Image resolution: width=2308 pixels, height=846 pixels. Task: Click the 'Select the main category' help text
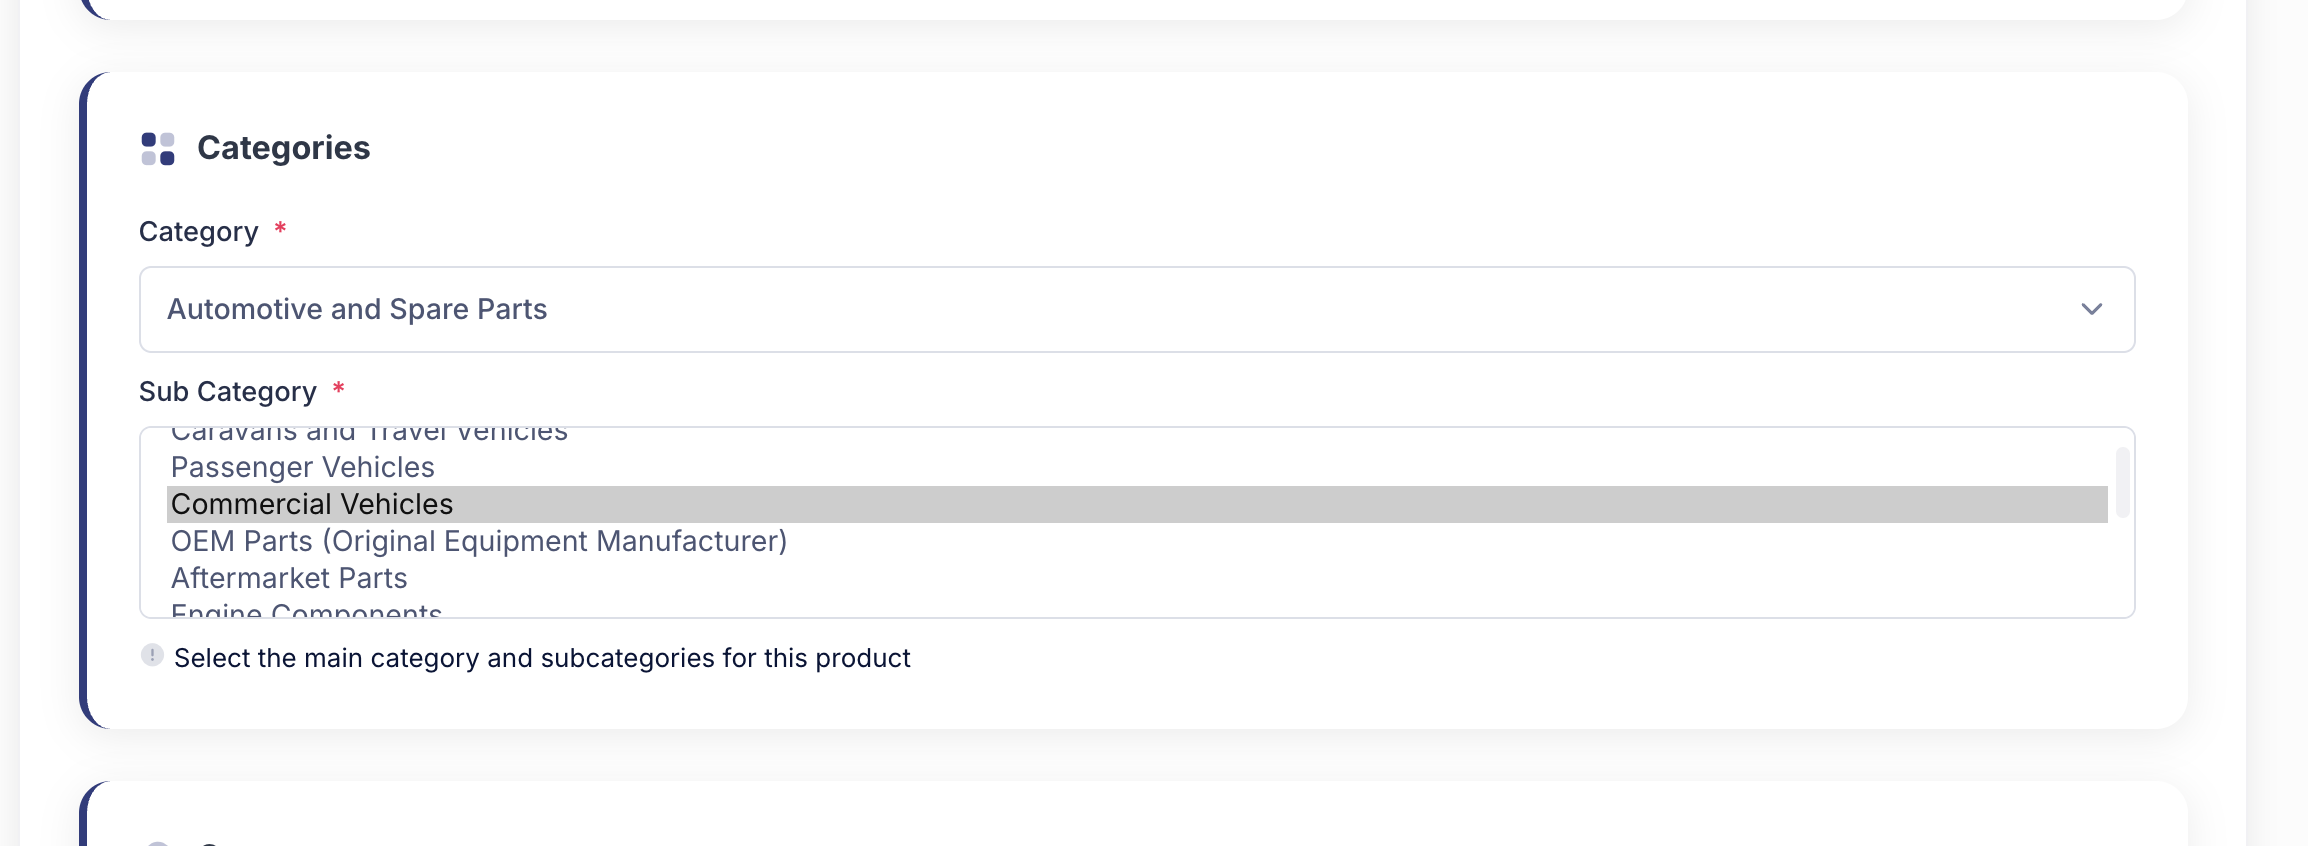tap(542, 658)
